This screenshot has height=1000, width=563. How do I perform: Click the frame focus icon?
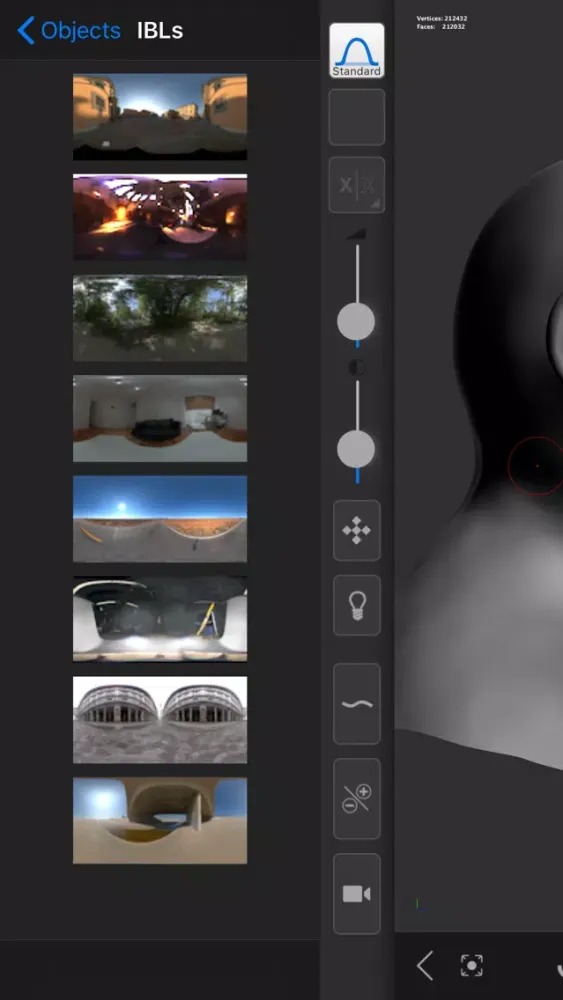tap(472, 966)
